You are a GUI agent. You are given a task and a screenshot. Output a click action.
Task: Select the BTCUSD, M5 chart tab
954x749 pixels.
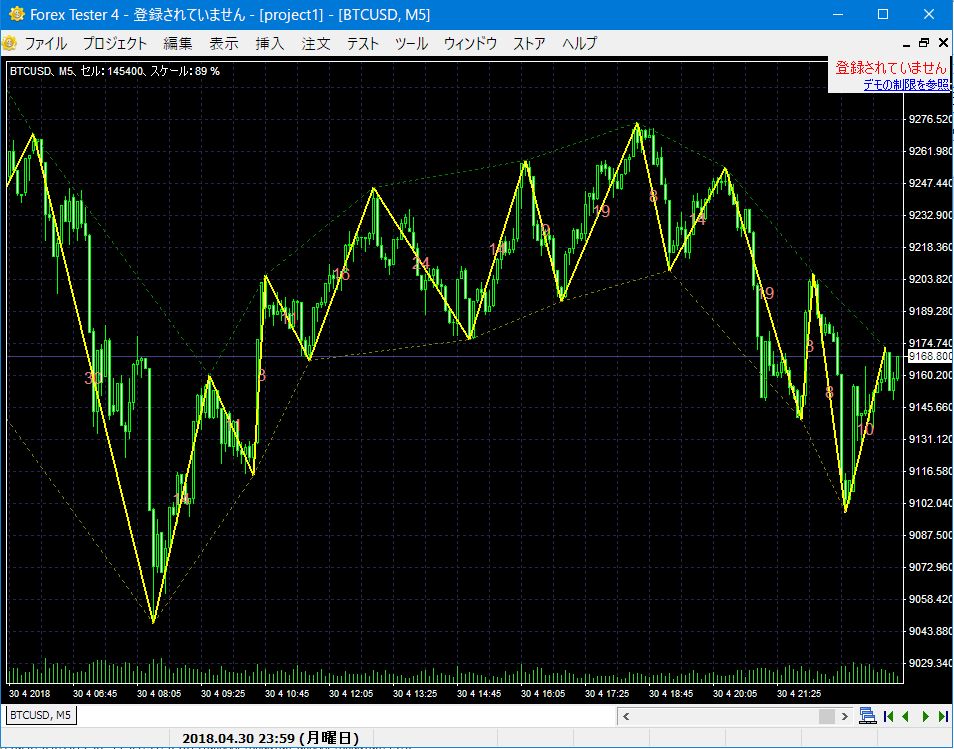tap(40, 715)
